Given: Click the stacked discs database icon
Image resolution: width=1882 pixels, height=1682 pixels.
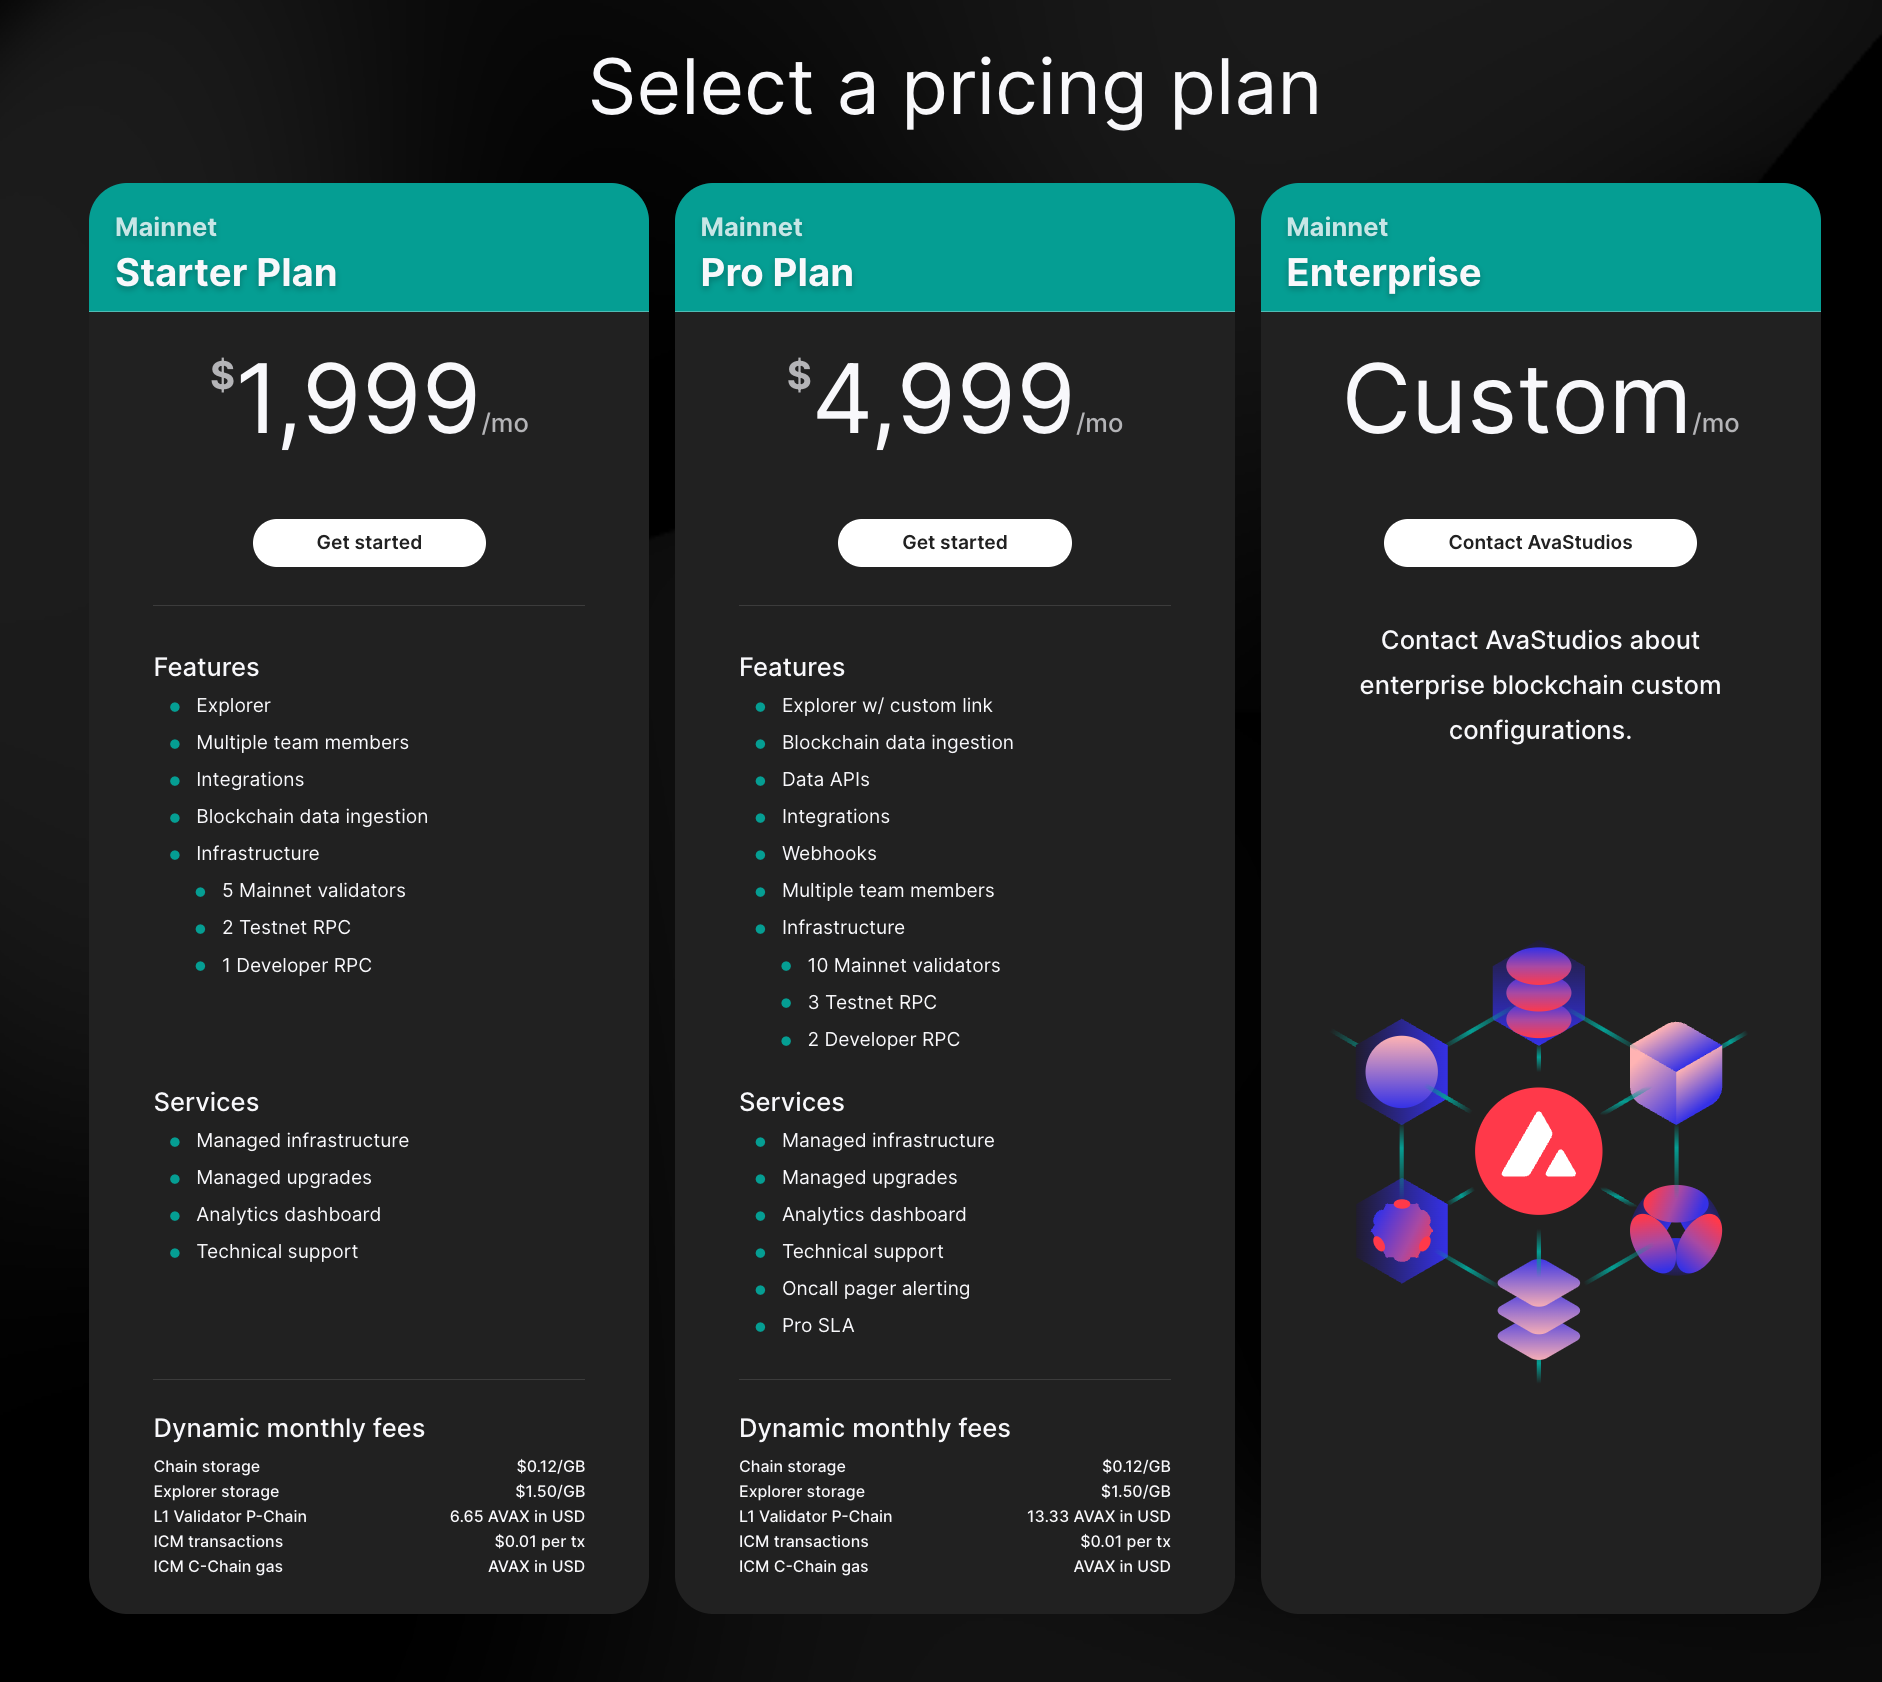Looking at the screenshot, I should (x=1538, y=992).
